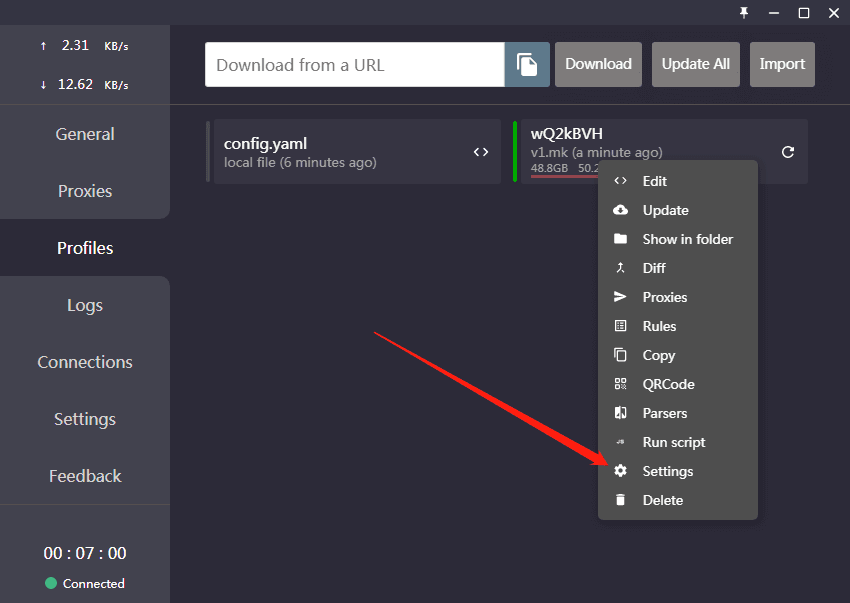The height and width of the screenshot is (603, 850).
Task: Choose Diff from the context menu
Action: [x=654, y=268]
